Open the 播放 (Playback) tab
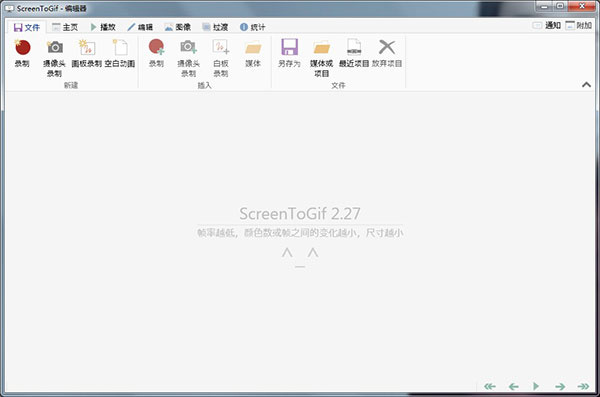 [103, 27]
